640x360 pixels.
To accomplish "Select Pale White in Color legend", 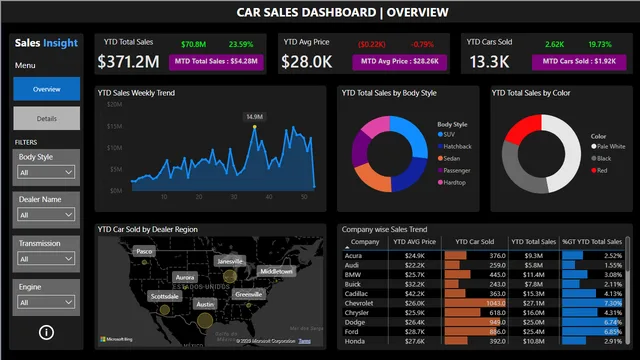I will click(x=608, y=146).
